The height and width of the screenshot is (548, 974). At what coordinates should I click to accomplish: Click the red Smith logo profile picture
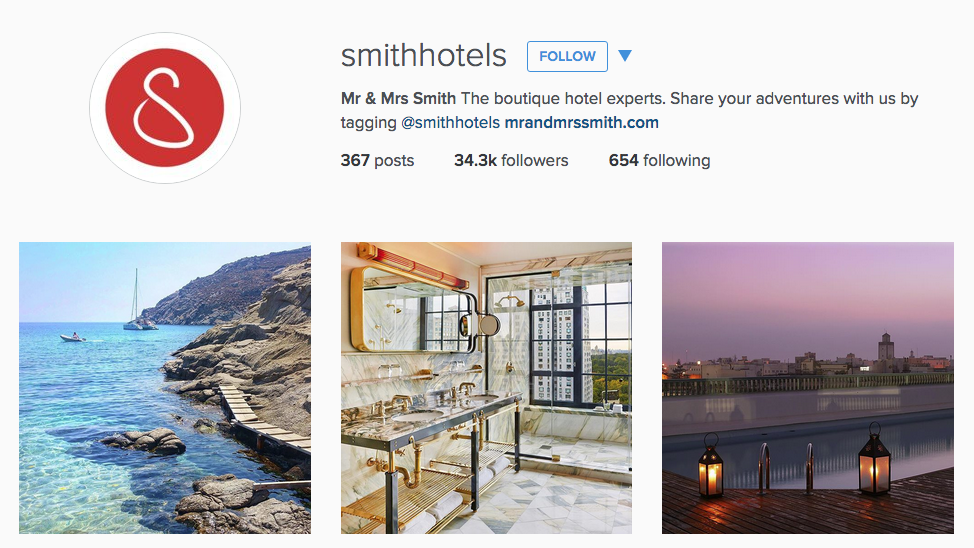coord(165,108)
